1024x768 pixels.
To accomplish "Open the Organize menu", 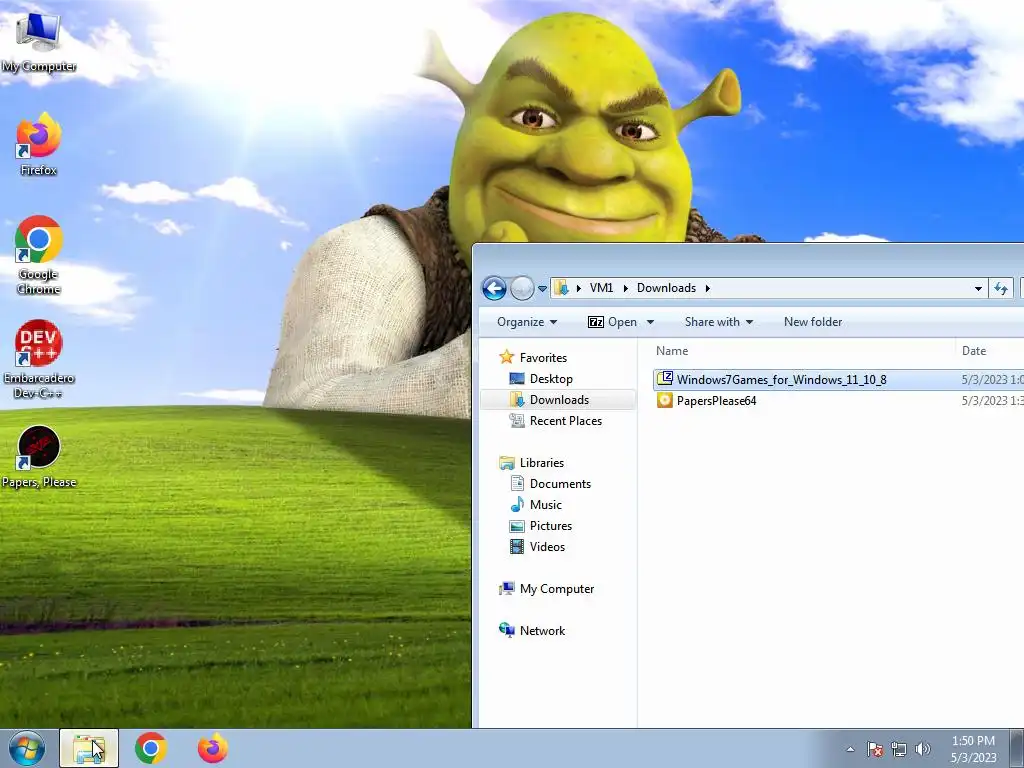I will pos(527,322).
